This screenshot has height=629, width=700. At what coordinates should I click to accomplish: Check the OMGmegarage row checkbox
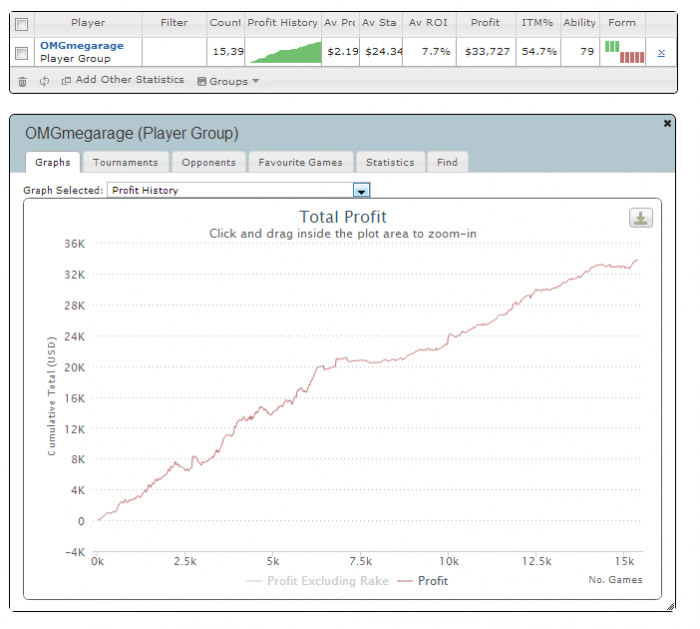click(x=21, y=54)
